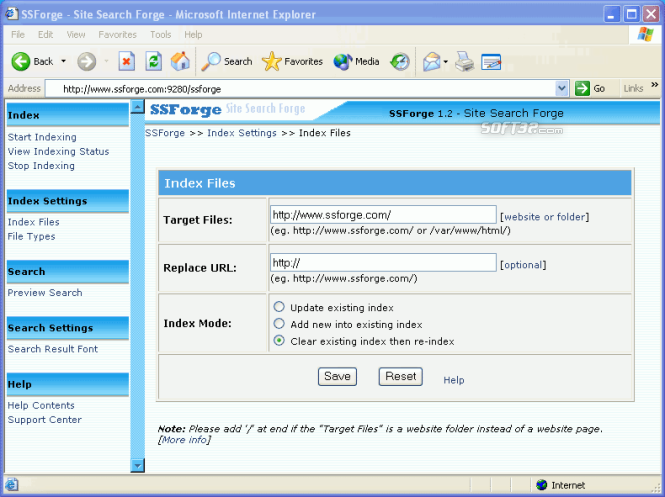Viewport: 665px width, 497px height.
Task: Select Update existing index option
Action: click(279, 307)
